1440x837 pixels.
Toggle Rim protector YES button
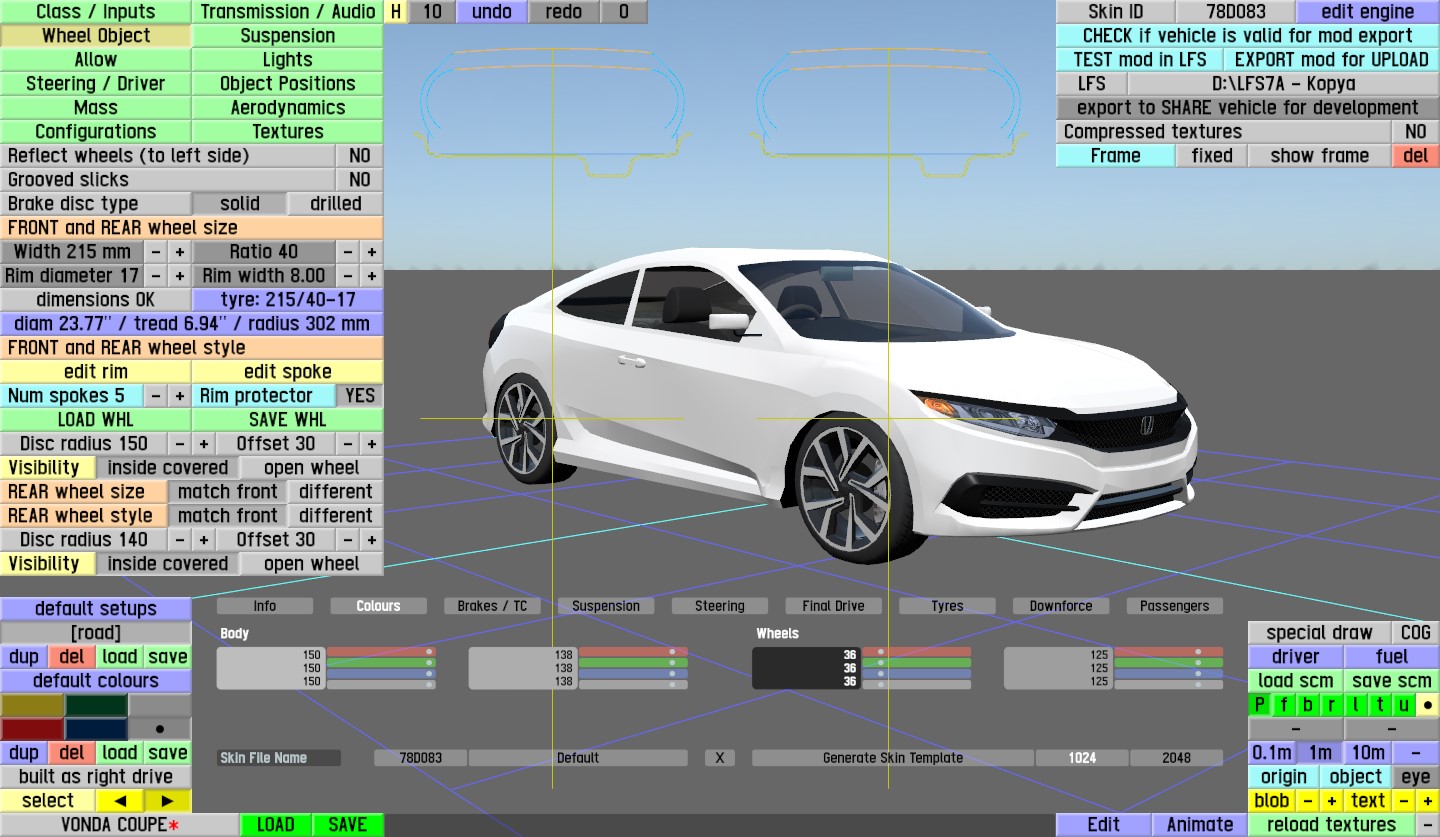360,396
